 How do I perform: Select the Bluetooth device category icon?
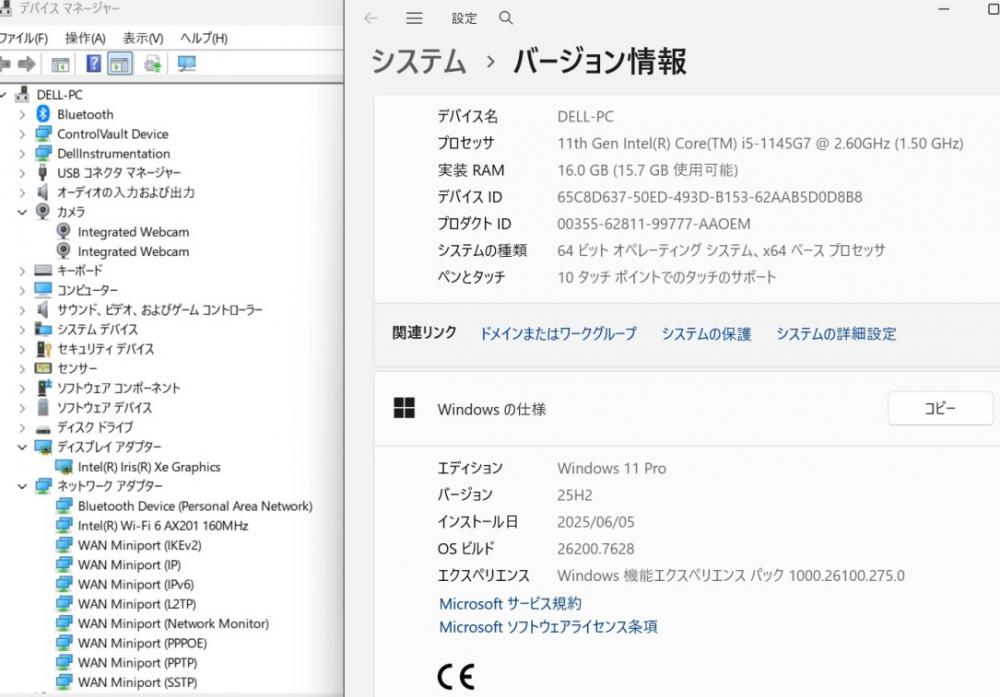(x=43, y=114)
